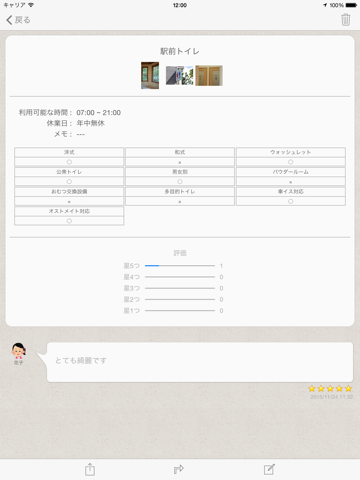This screenshot has height=480, width=360.
Task: Tap the 12:00 clock in status bar
Action: pos(180,5)
